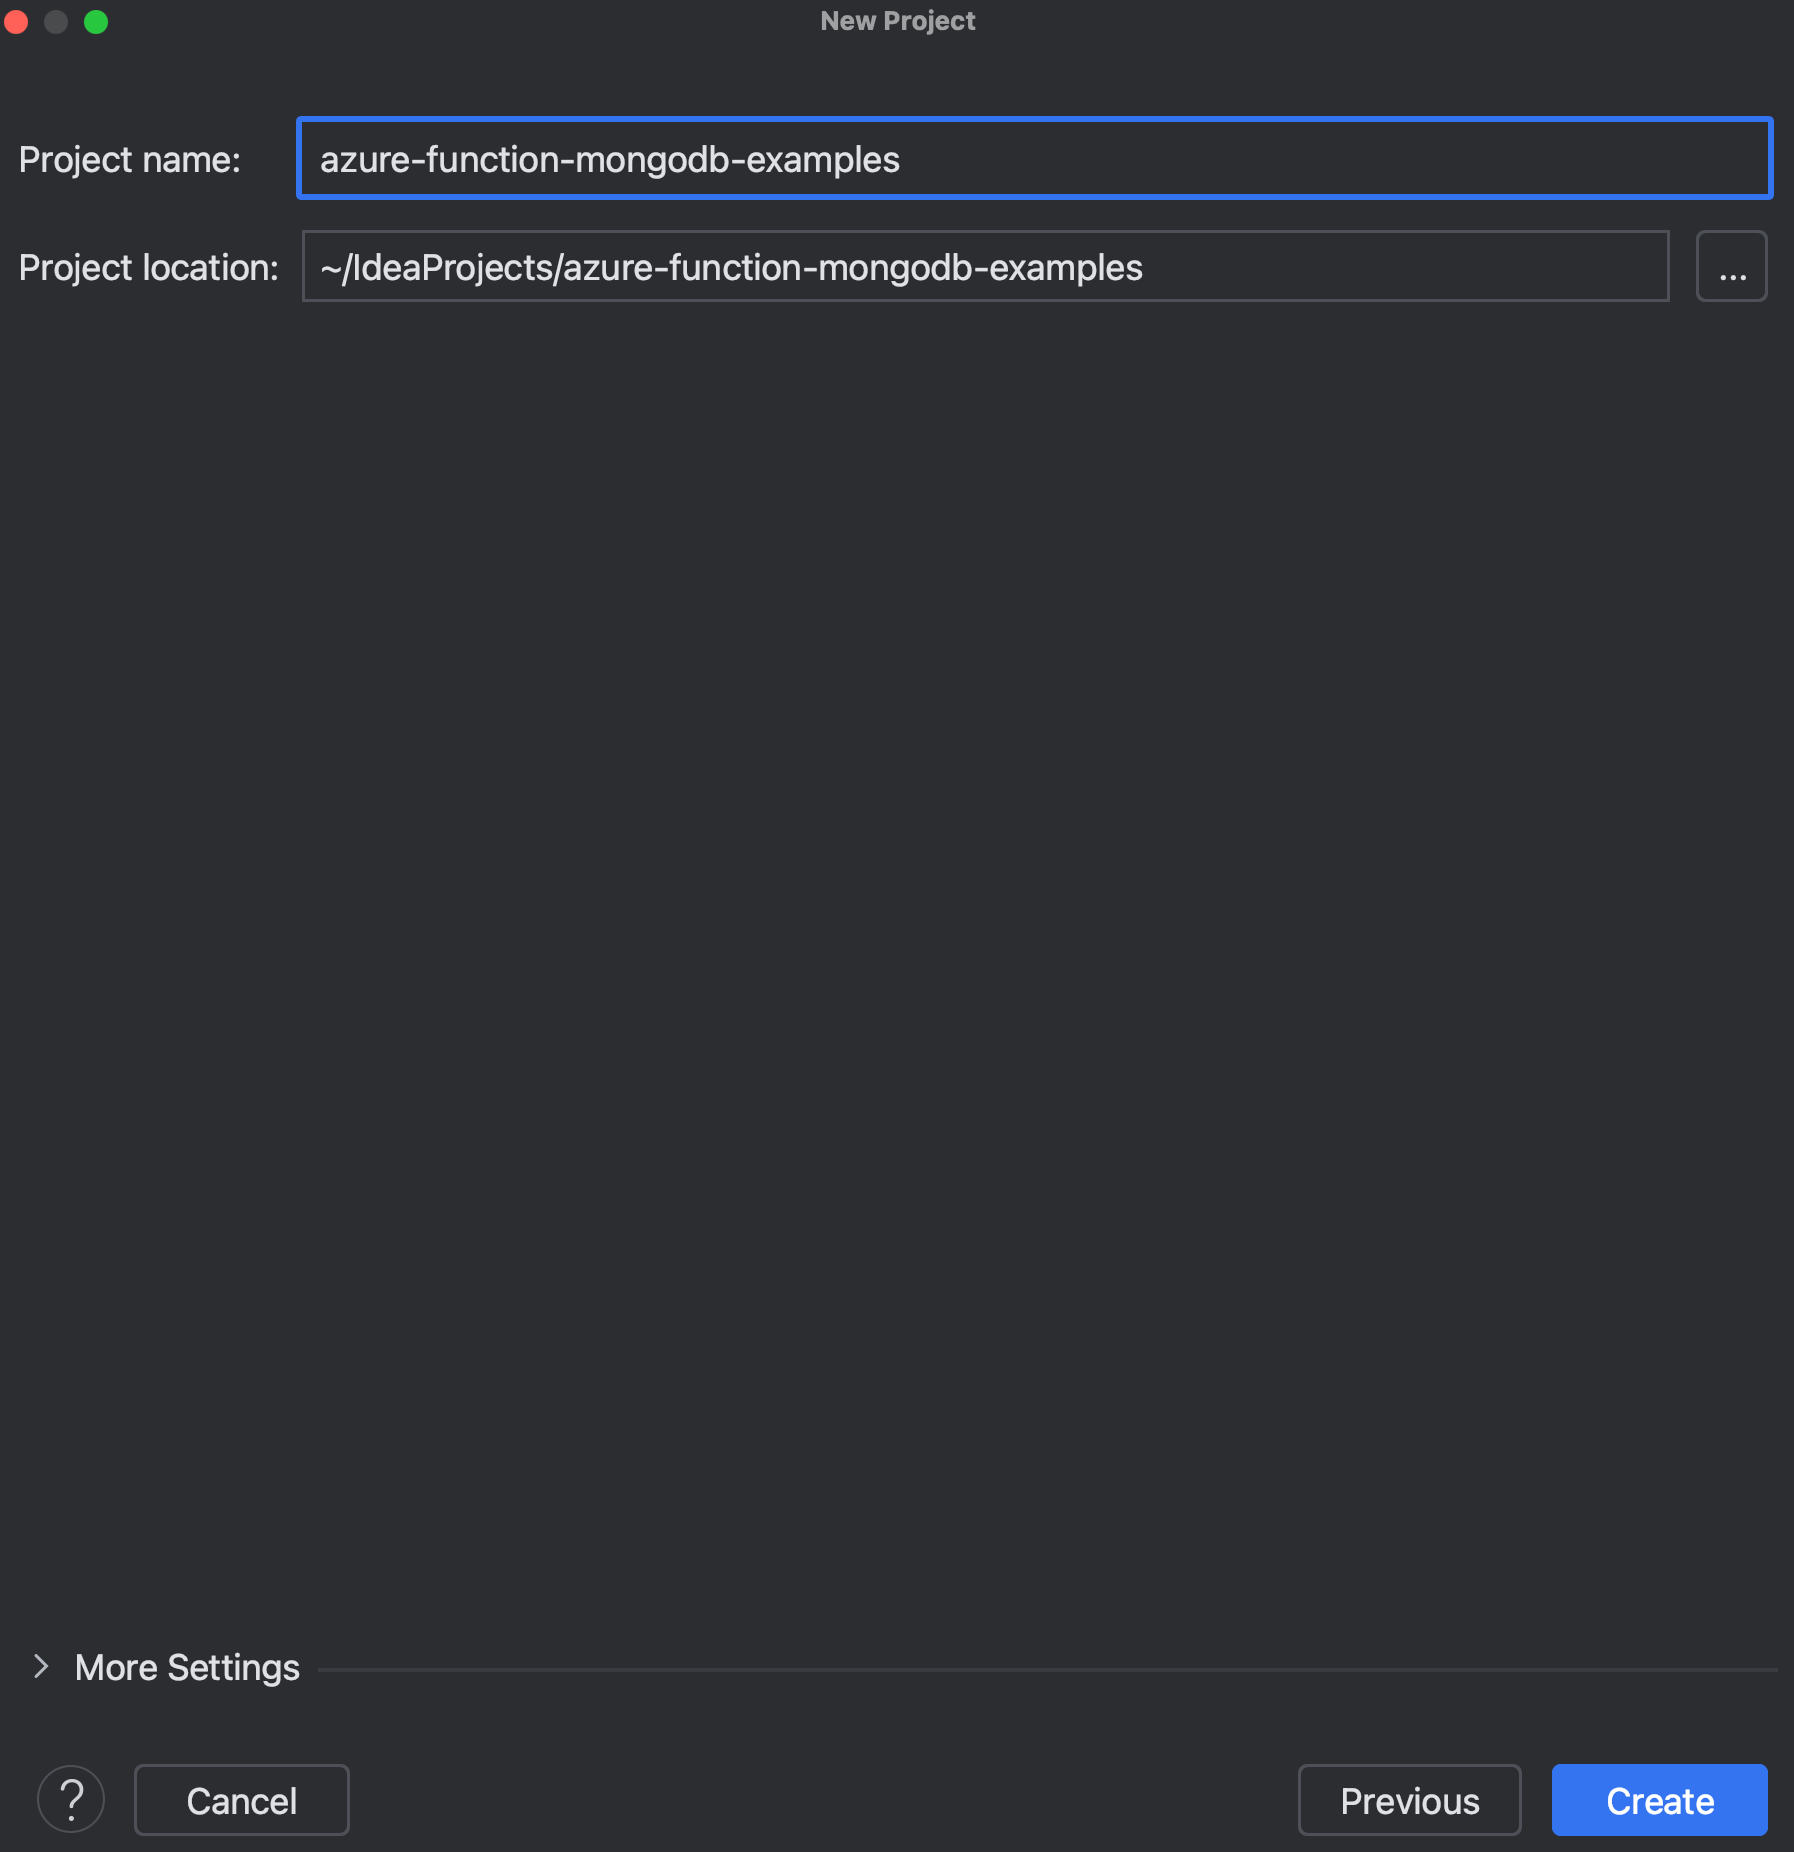Click the New Project dialog title
This screenshot has height=1852, width=1794.
click(897, 20)
